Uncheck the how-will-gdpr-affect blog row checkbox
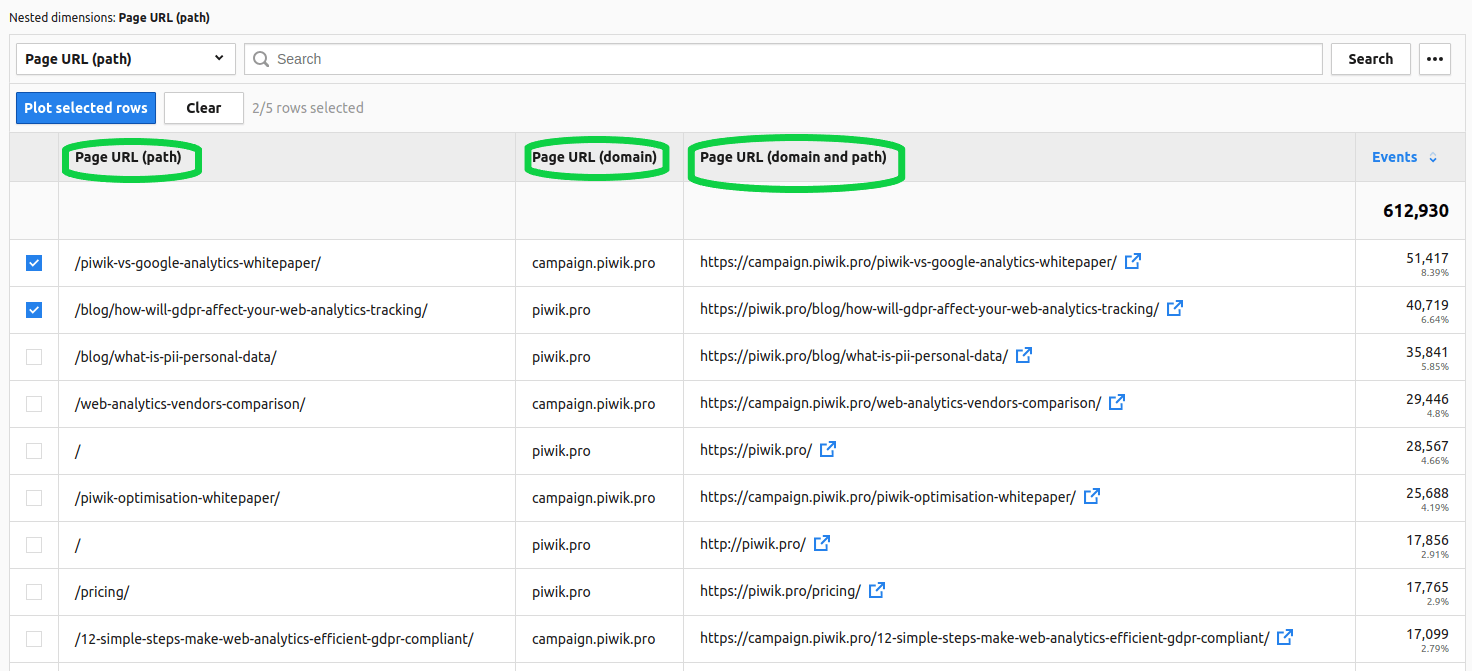Screen dimensions: 1472x671 coord(34,310)
